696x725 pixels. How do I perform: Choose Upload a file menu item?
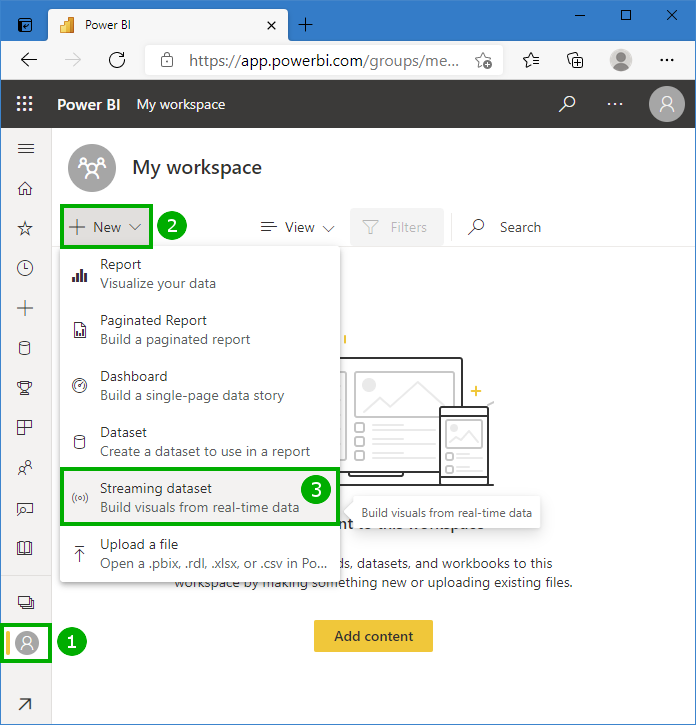tap(200, 553)
